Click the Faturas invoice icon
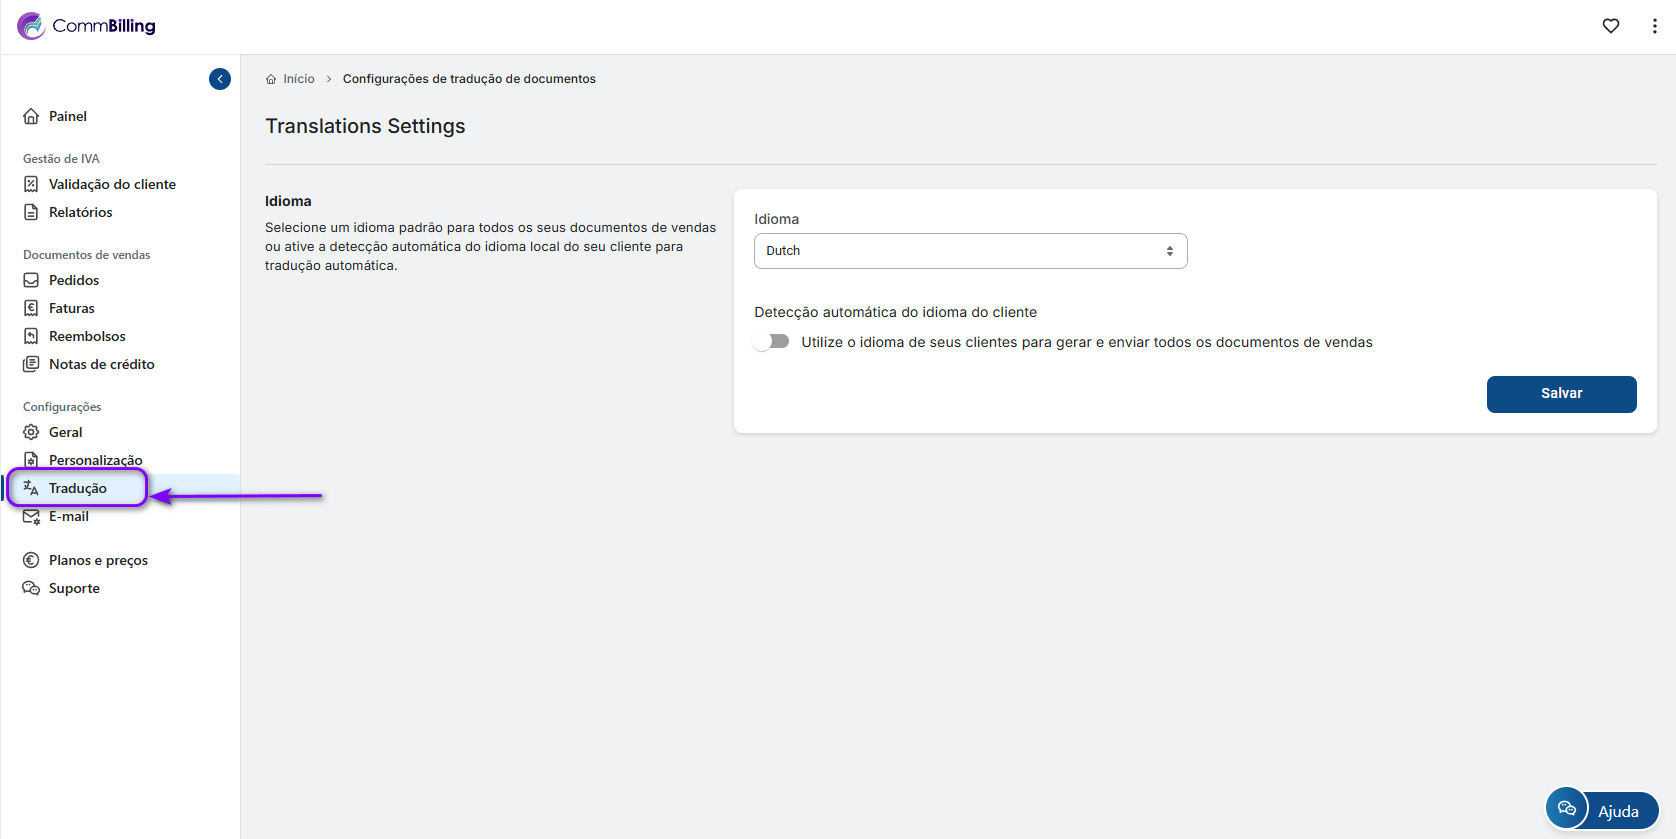1676x839 pixels. click(x=31, y=308)
